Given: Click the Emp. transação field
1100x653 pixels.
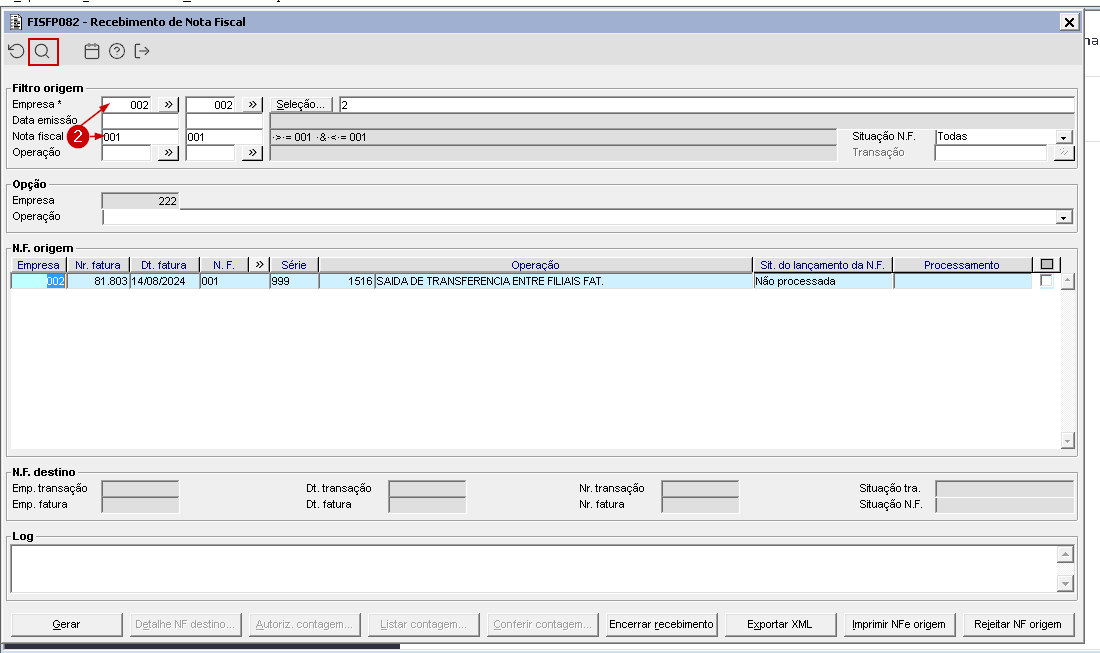Looking at the screenshot, I should click(140, 489).
